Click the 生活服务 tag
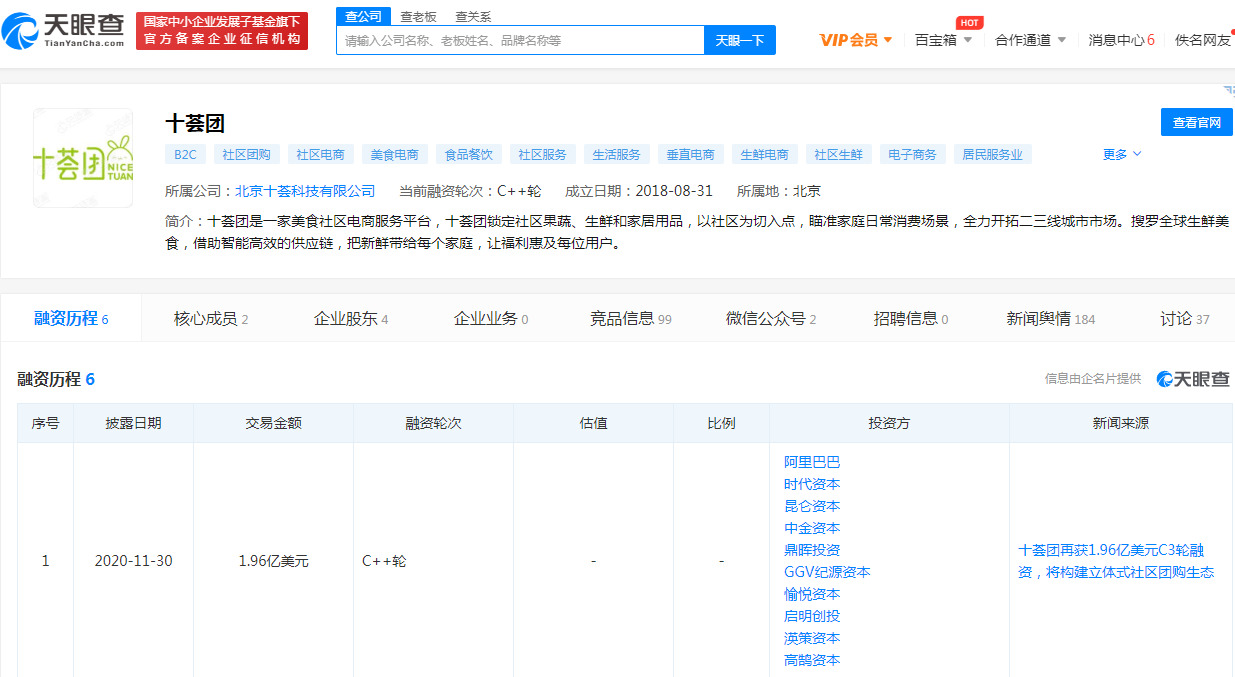This screenshot has height=677, width=1235. pos(616,154)
